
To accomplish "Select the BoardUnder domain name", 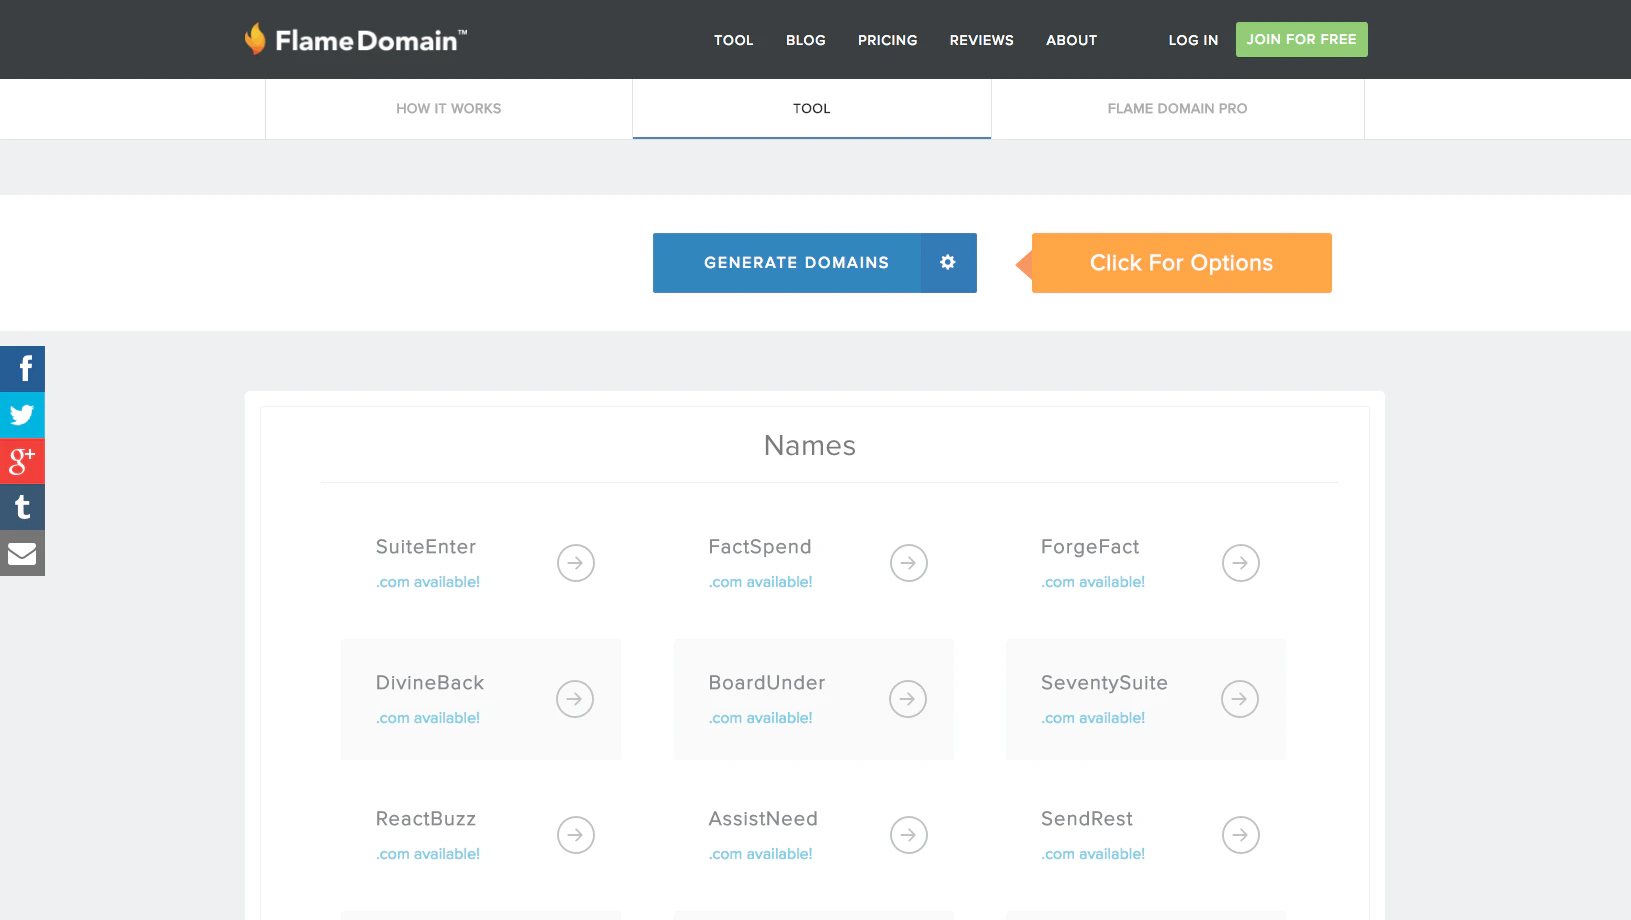I will [x=767, y=683].
